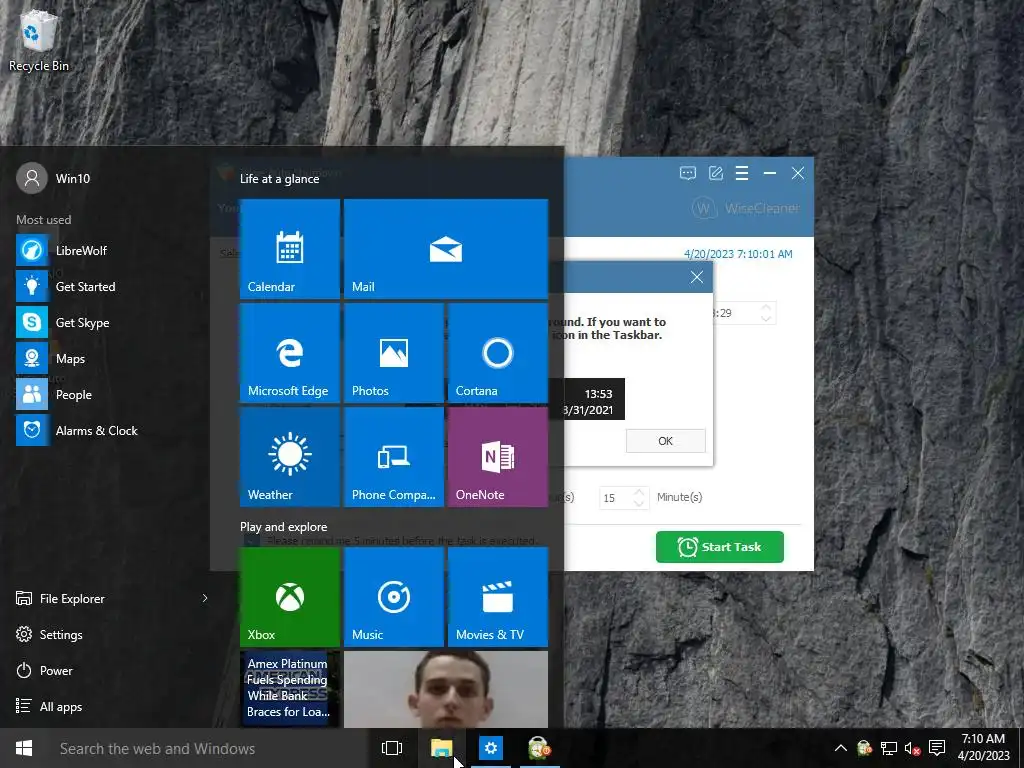This screenshot has height=768, width=1024.
Task: Click the Life at a glance heading
Action: [x=280, y=178]
